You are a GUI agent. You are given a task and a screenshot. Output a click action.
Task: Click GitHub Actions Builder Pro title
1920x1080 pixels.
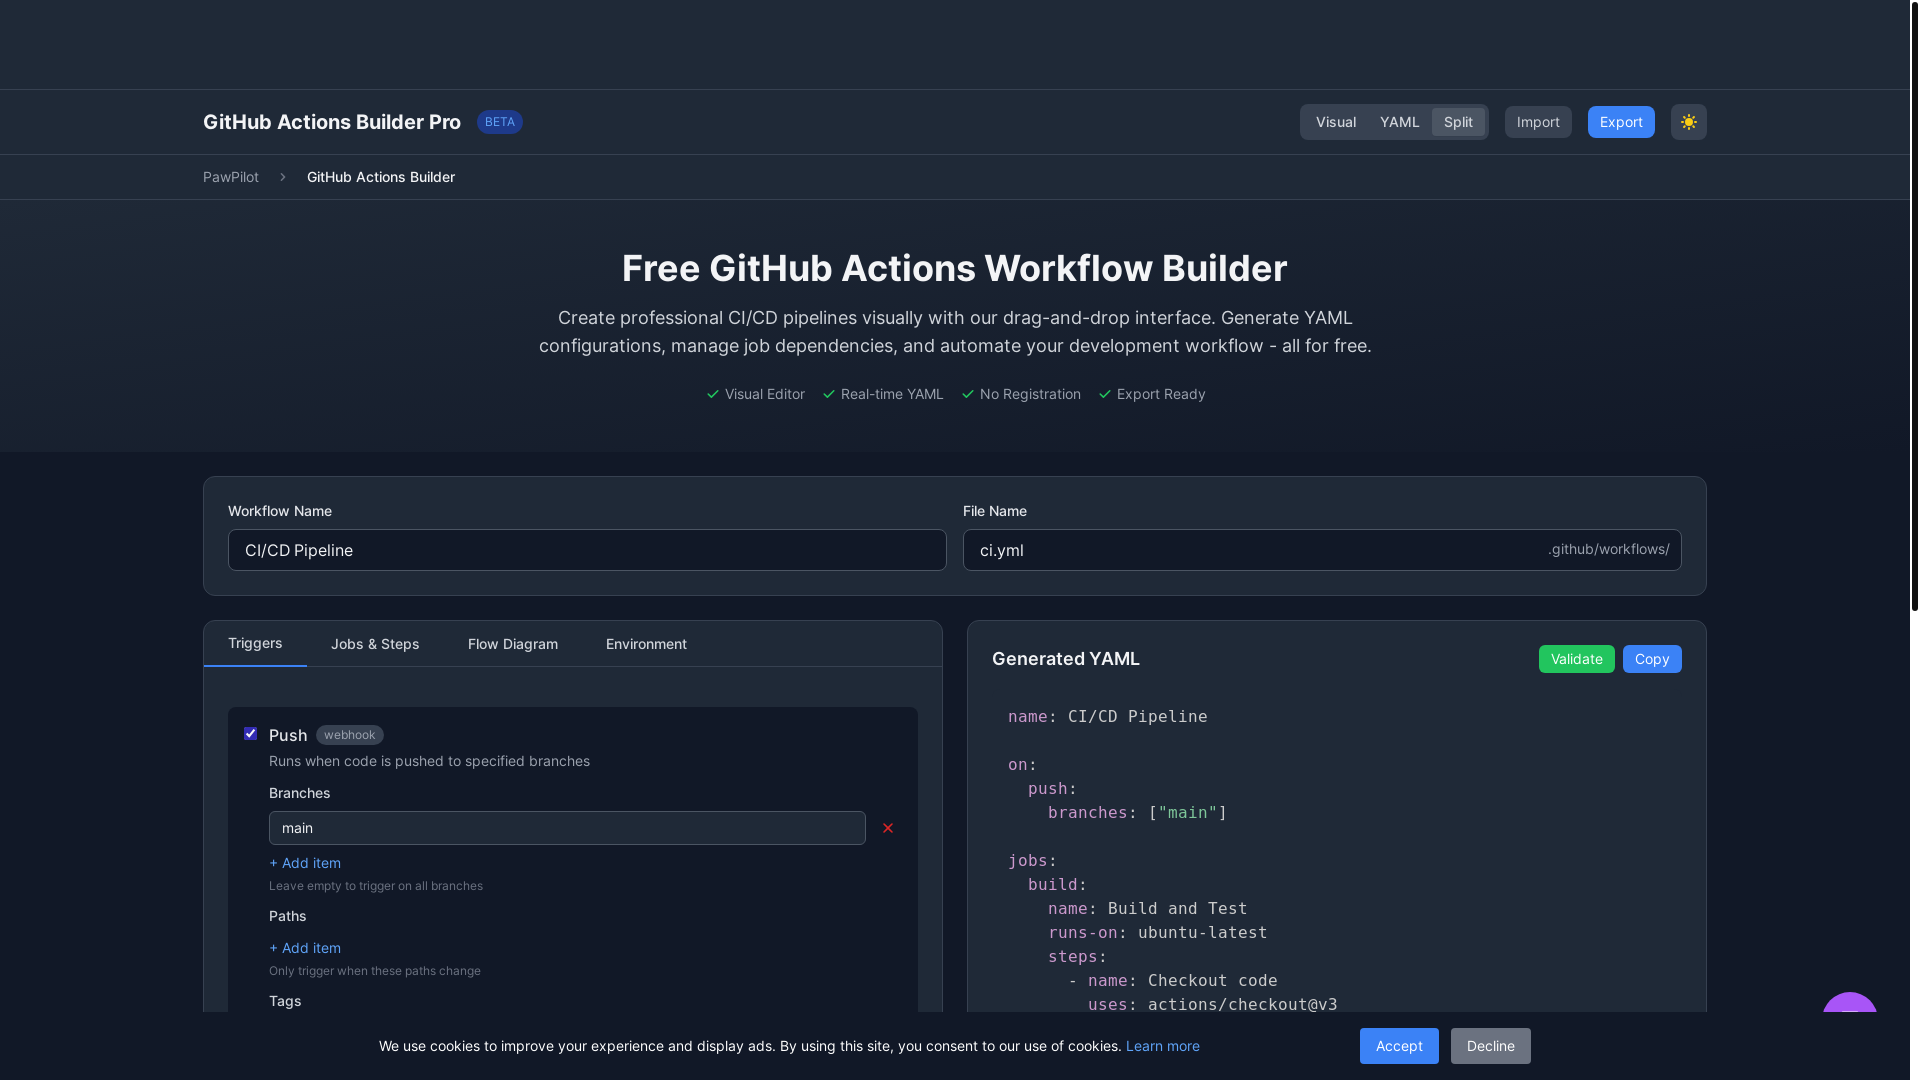pos(332,122)
